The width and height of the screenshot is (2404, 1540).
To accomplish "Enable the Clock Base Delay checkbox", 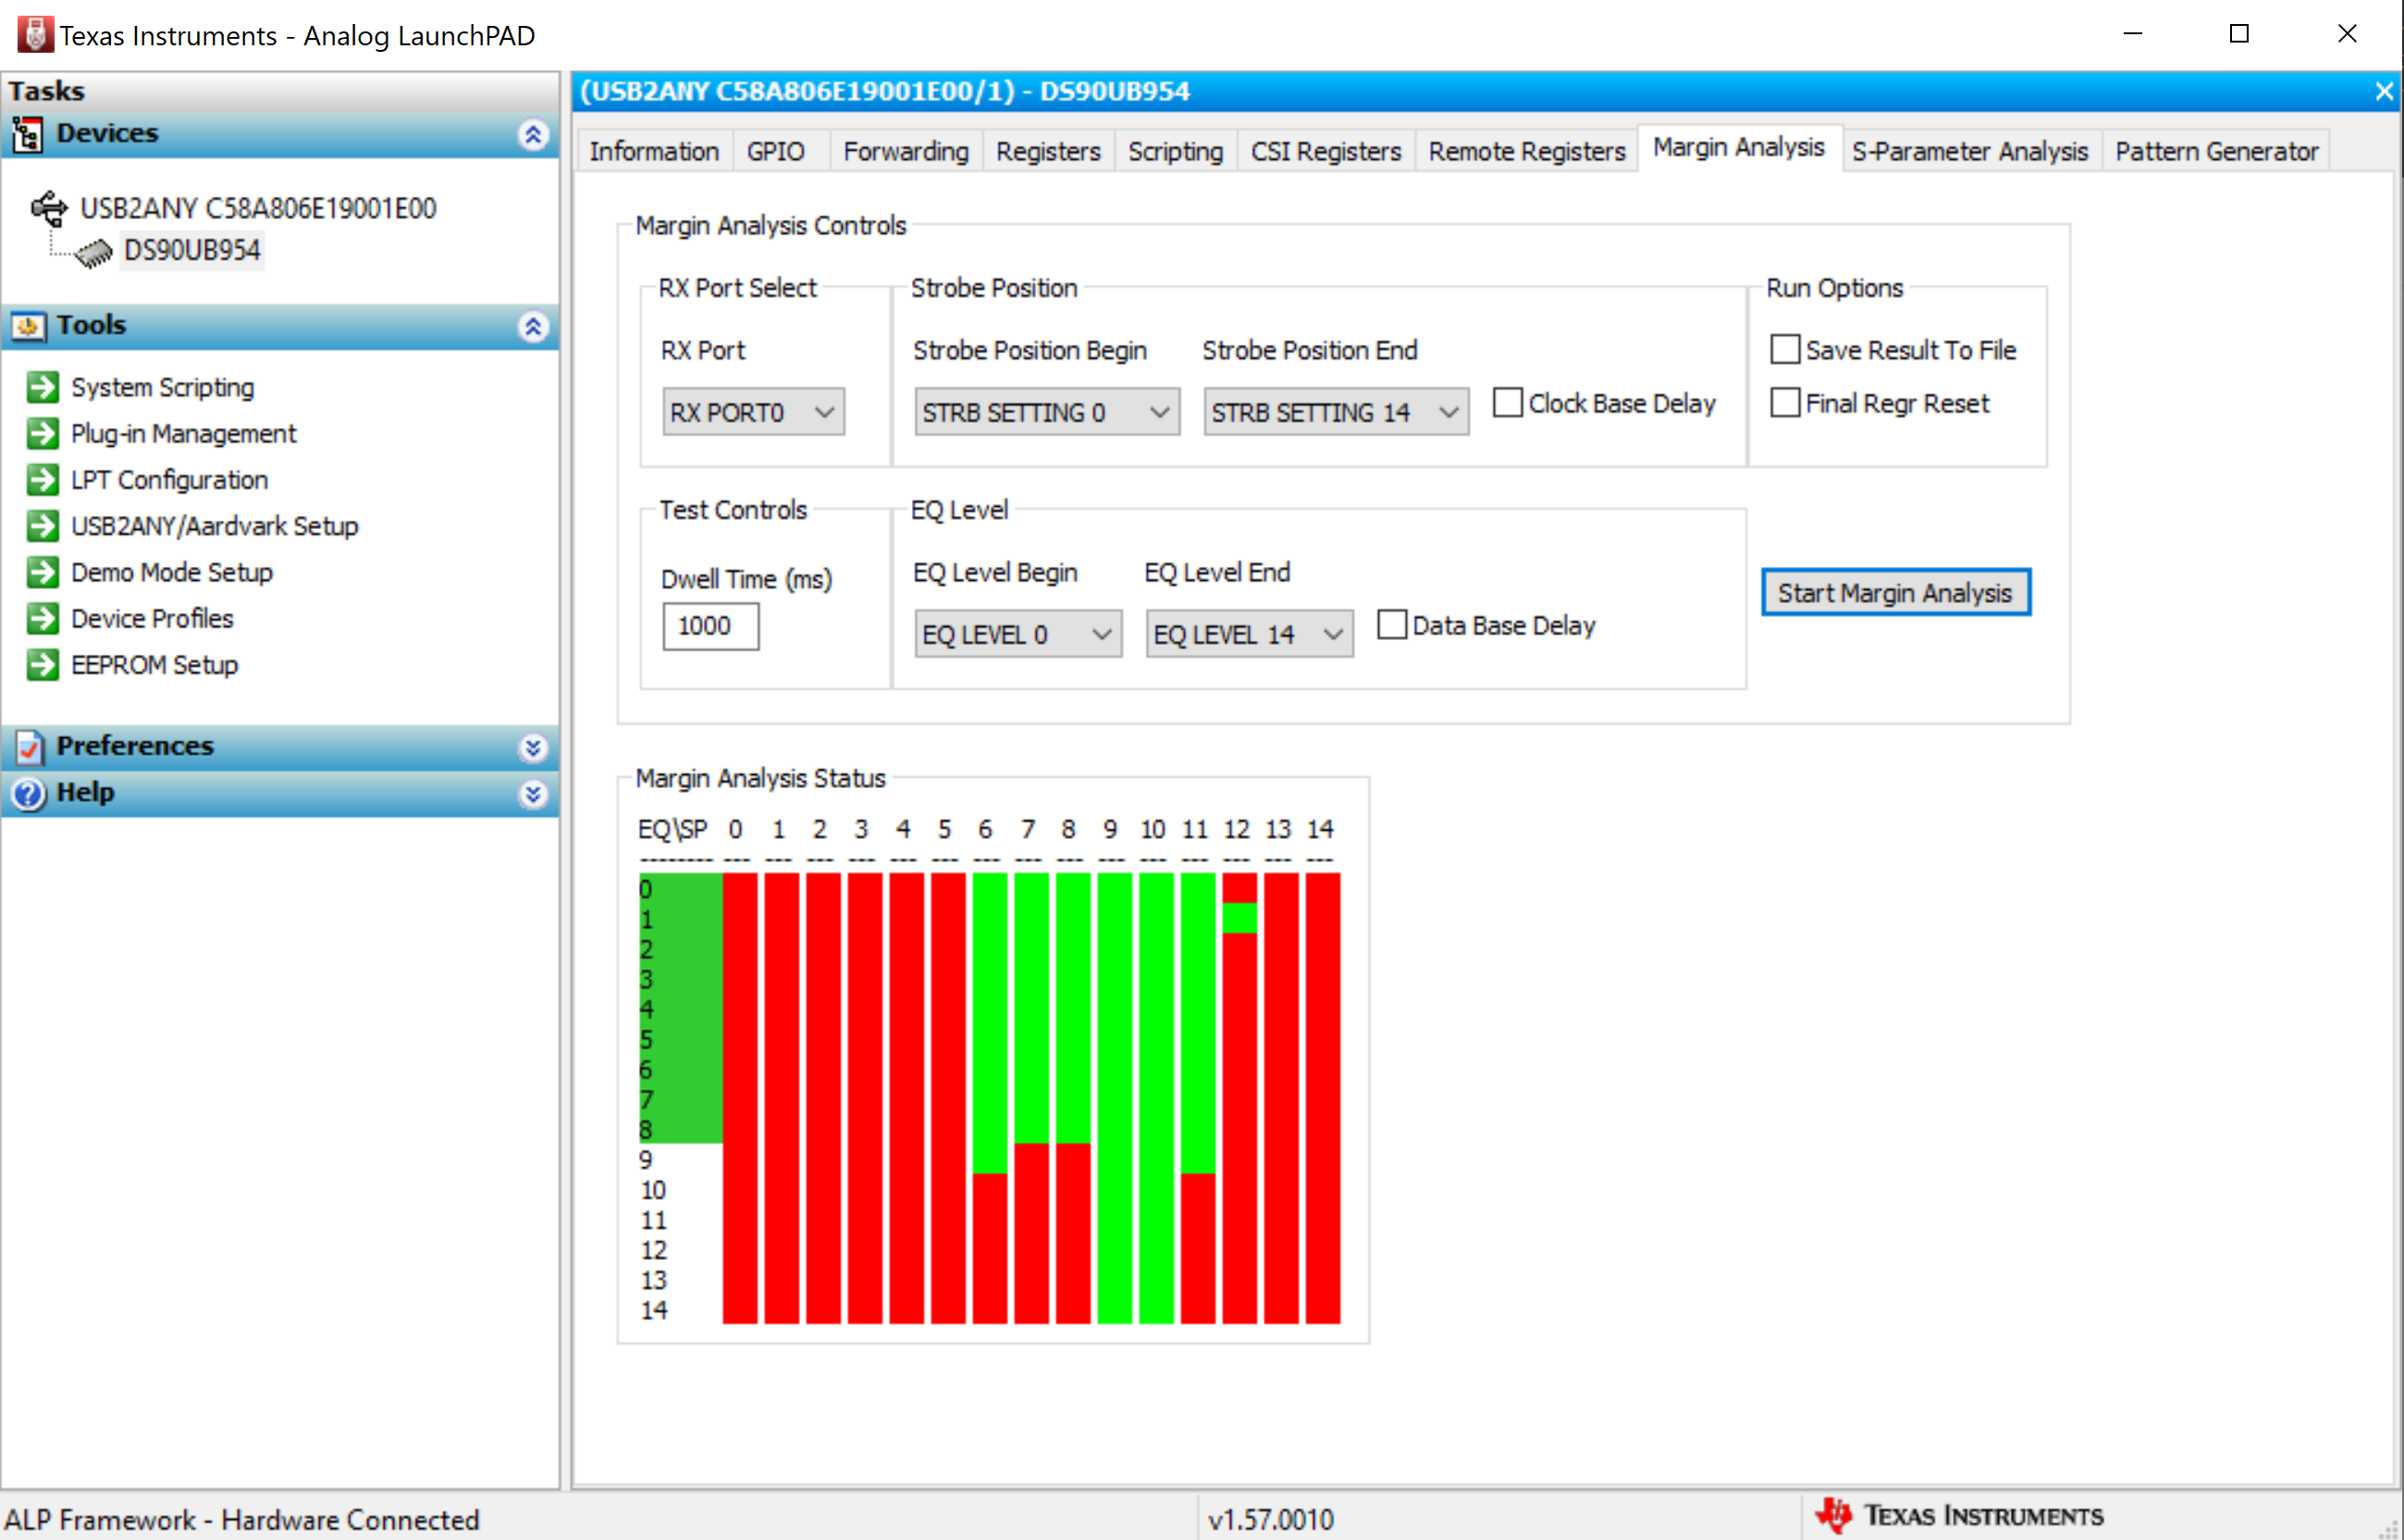I will (x=1507, y=402).
